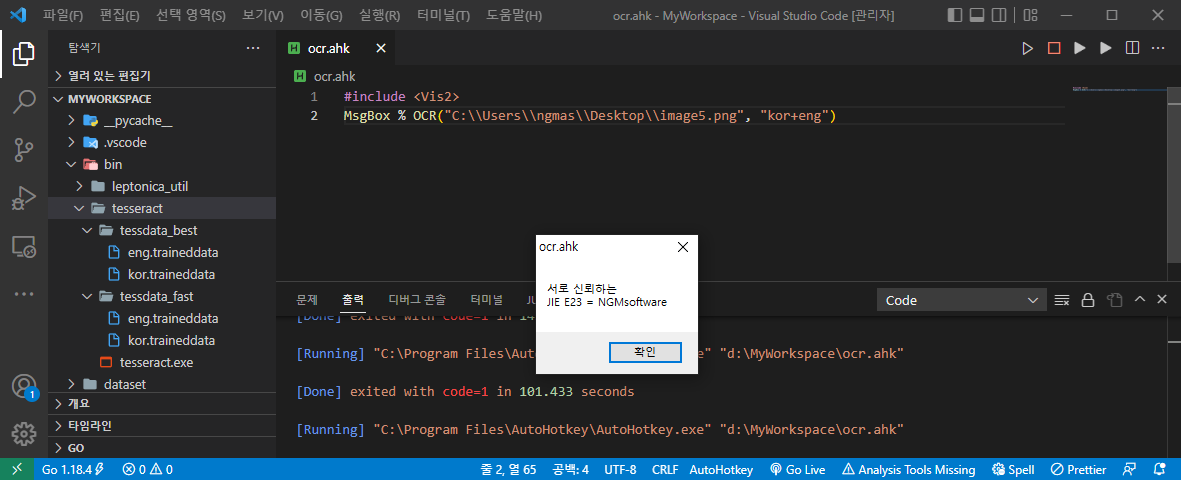This screenshot has height=480, width=1181.
Task: Click Prettier in status bar
Action: click(1078, 469)
